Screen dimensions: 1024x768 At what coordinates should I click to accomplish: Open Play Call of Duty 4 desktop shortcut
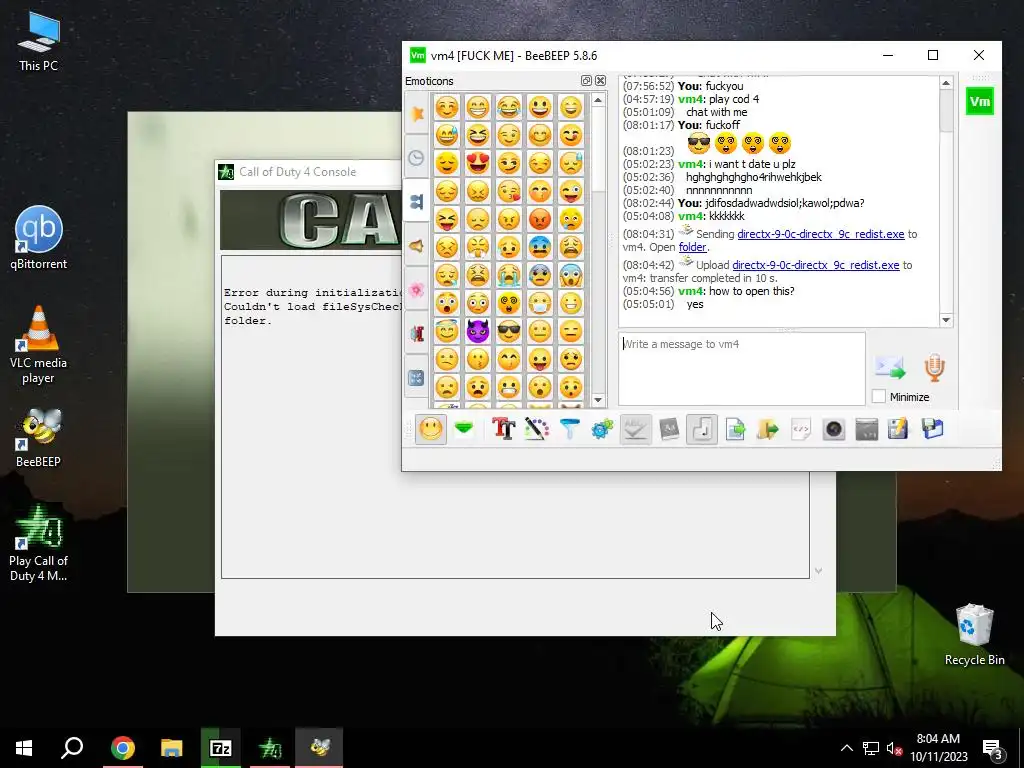coord(39,543)
